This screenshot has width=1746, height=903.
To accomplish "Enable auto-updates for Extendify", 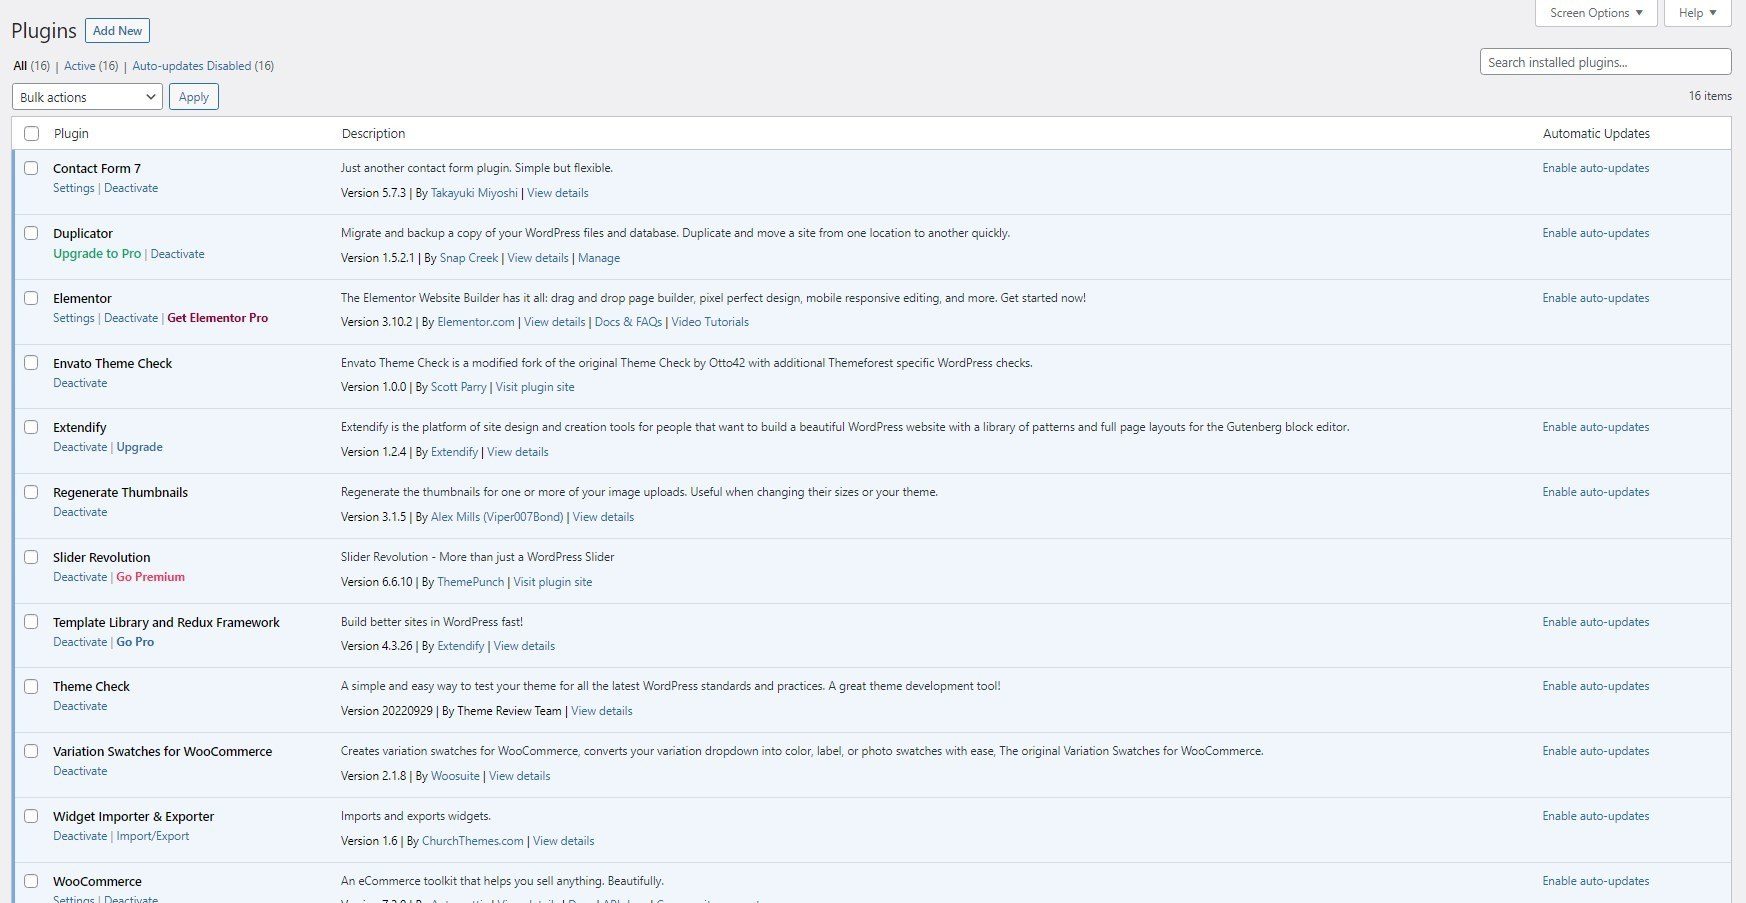I will coord(1595,427).
